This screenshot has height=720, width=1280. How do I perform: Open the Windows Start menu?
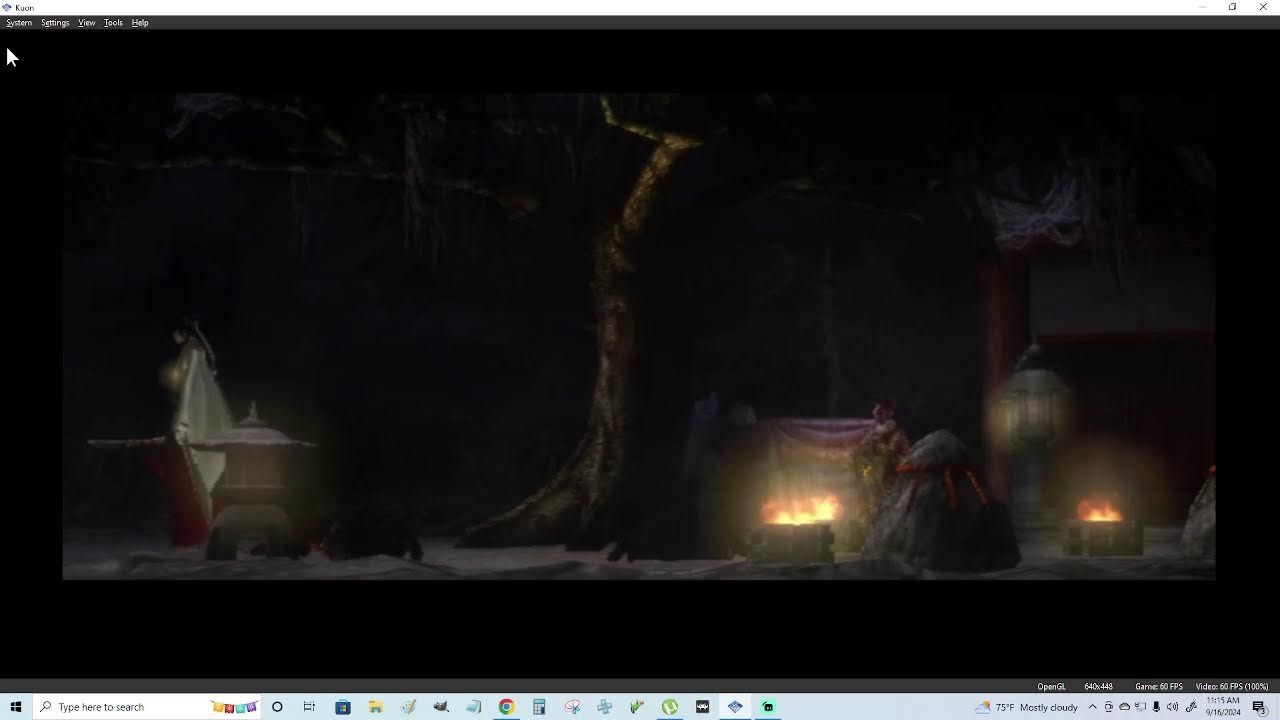[x=15, y=707]
